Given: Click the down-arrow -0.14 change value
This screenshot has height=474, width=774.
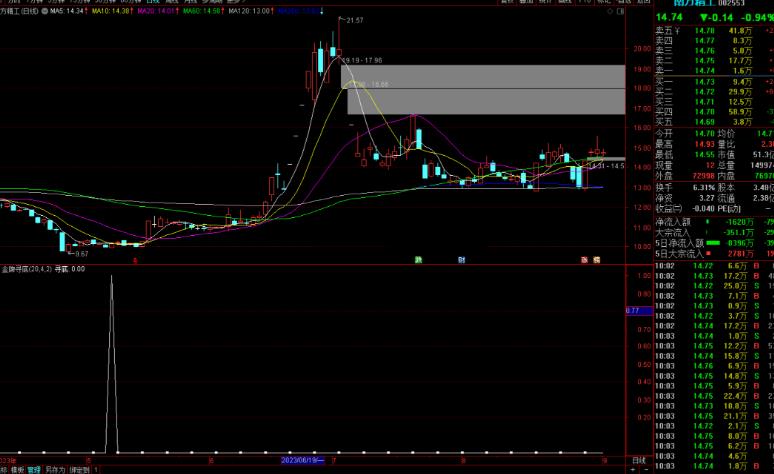Looking at the screenshot, I should pyautogui.click(x=717, y=17).
